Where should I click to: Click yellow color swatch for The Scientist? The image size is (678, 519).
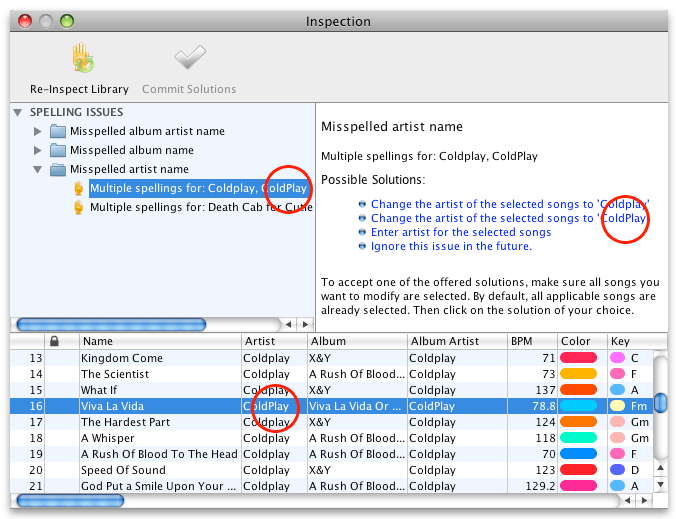(x=578, y=374)
